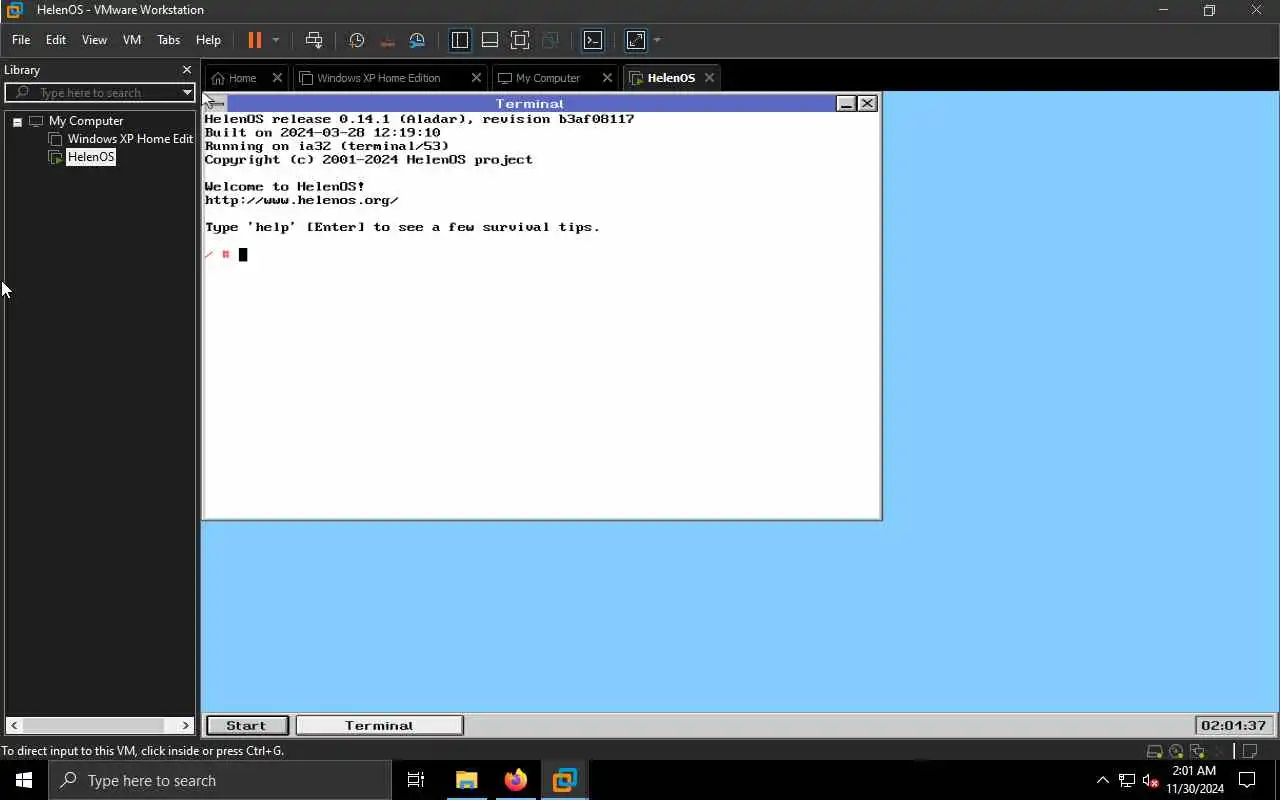Select My Computer in the library tree

coord(86,121)
